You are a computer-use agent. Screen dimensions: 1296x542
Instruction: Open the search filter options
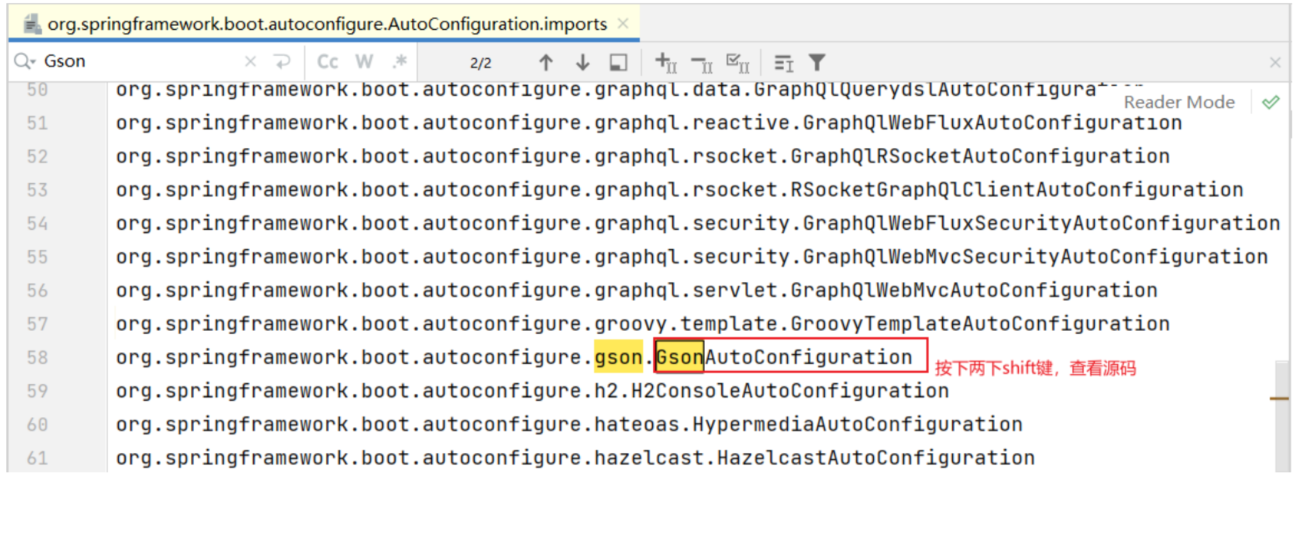pos(817,62)
